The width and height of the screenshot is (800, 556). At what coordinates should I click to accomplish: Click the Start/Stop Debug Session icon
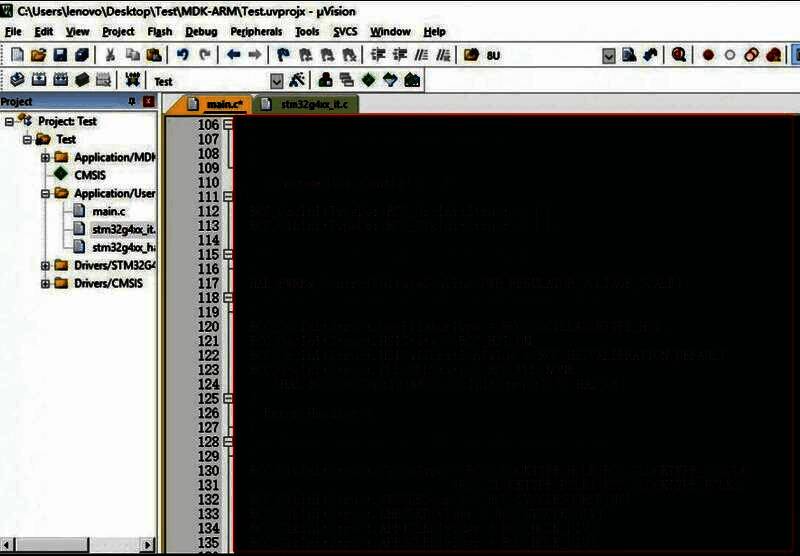click(x=679, y=56)
